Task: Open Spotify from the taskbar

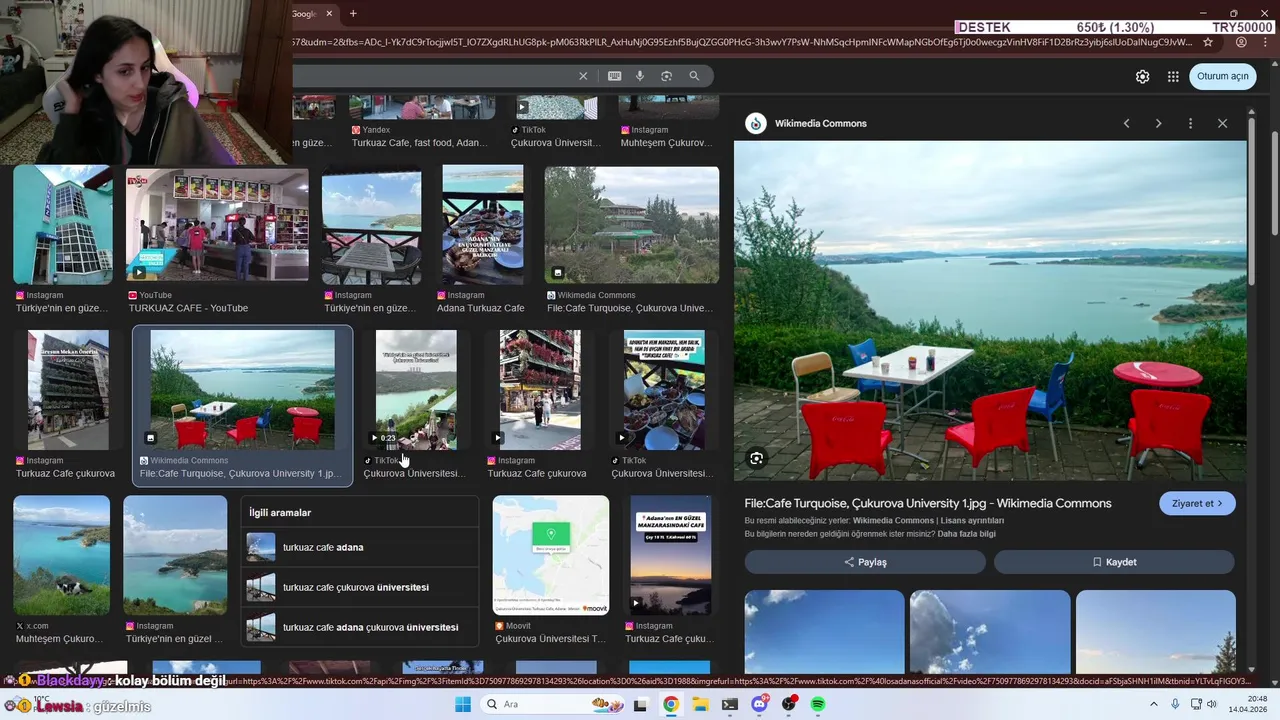Action: 818,704
